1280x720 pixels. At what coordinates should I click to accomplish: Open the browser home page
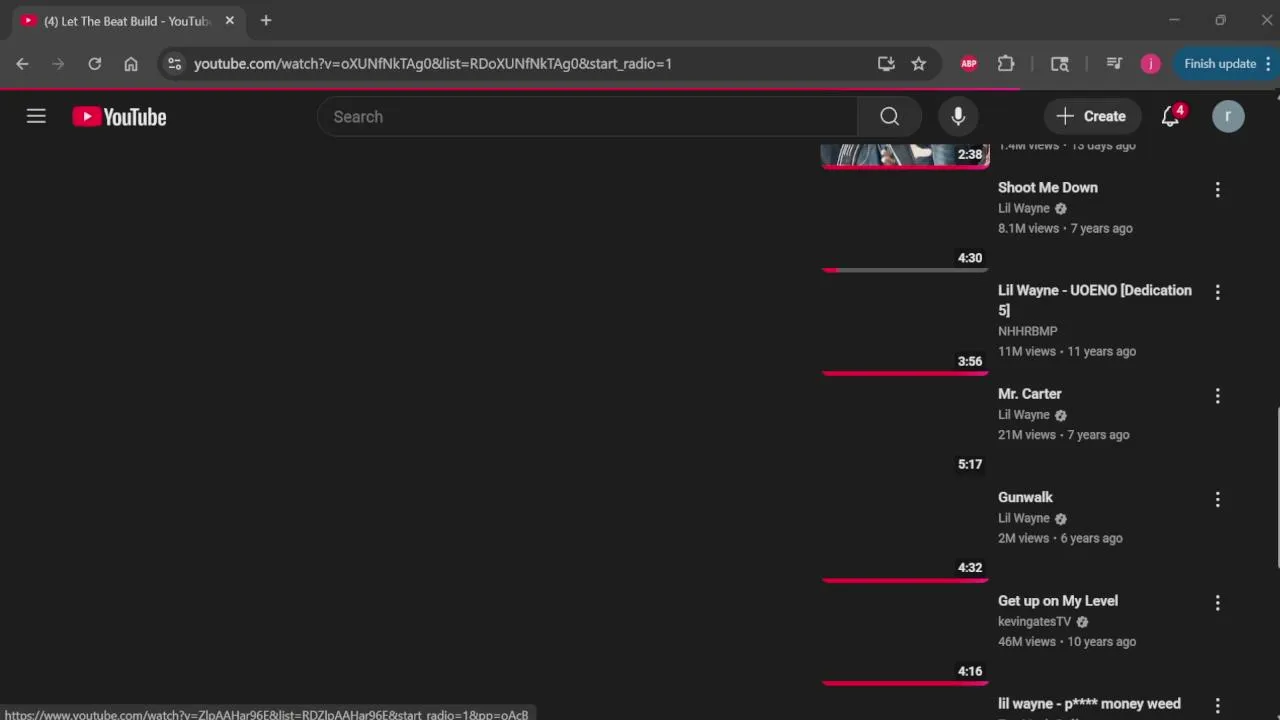click(131, 64)
